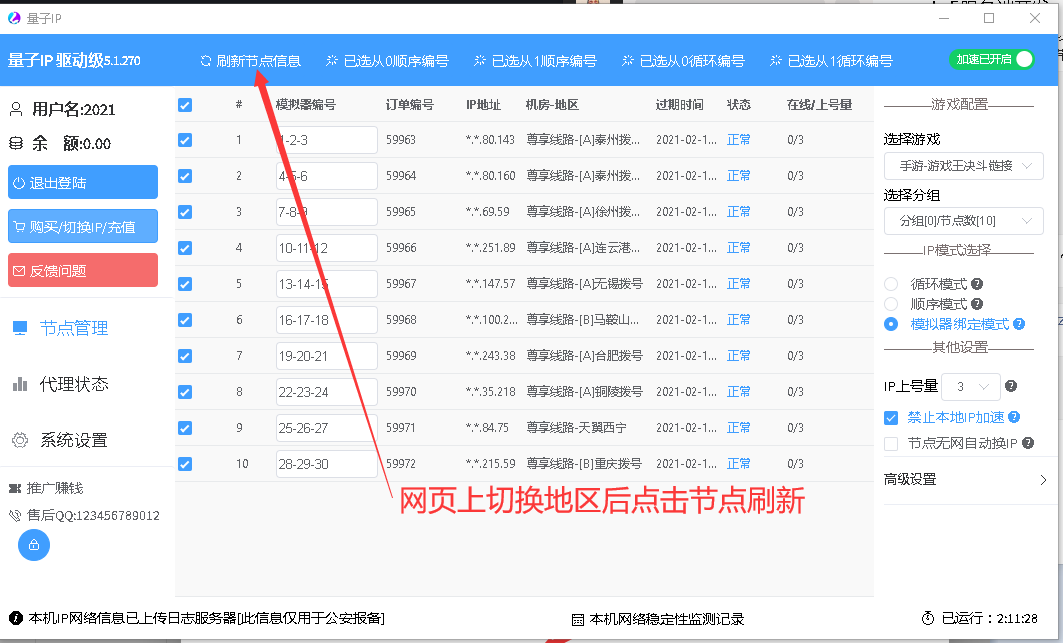Click the 退出登陆 button
The image size is (1063, 643).
tap(83, 183)
